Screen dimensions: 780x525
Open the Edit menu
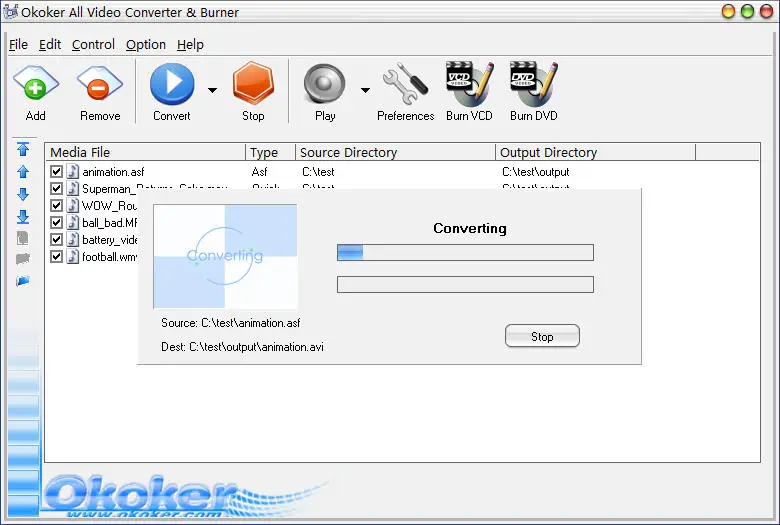click(x=50, y=45)
